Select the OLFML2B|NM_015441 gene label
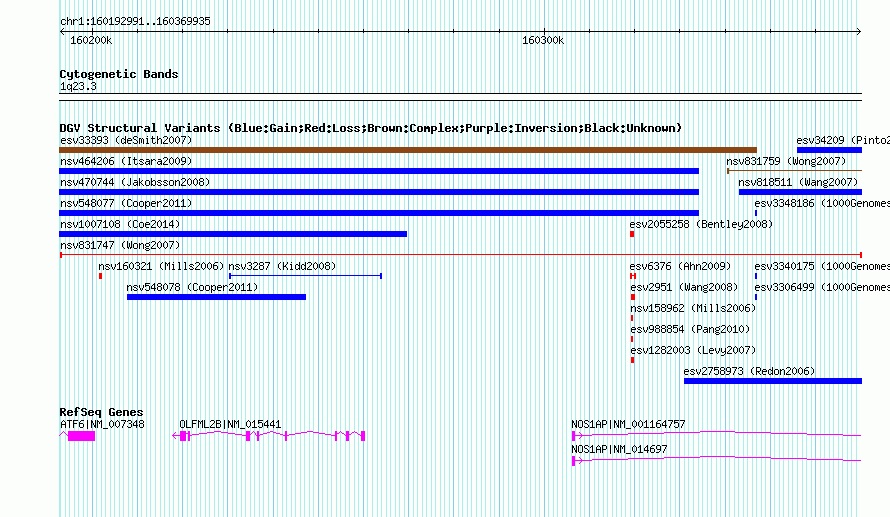This screenshot has height=517, width=890. 230,424
